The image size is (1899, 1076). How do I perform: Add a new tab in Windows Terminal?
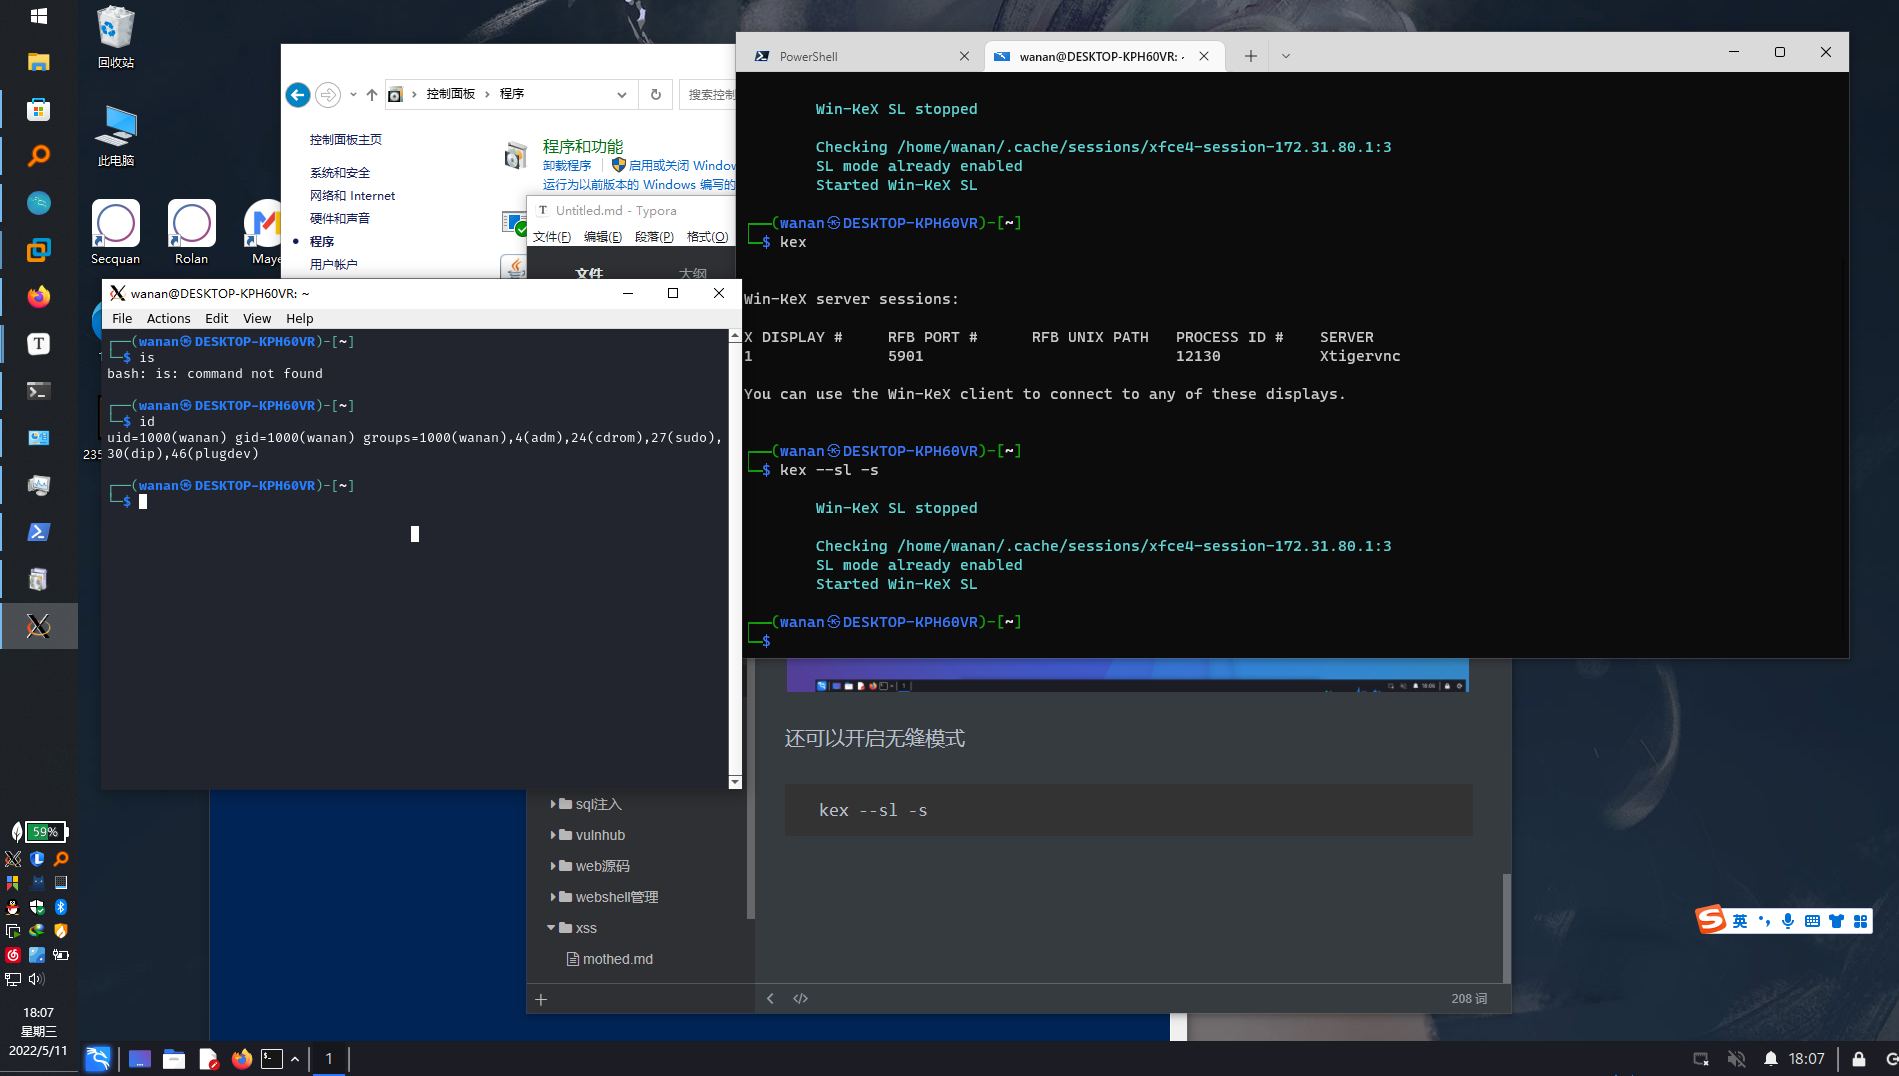[1251, 56]
